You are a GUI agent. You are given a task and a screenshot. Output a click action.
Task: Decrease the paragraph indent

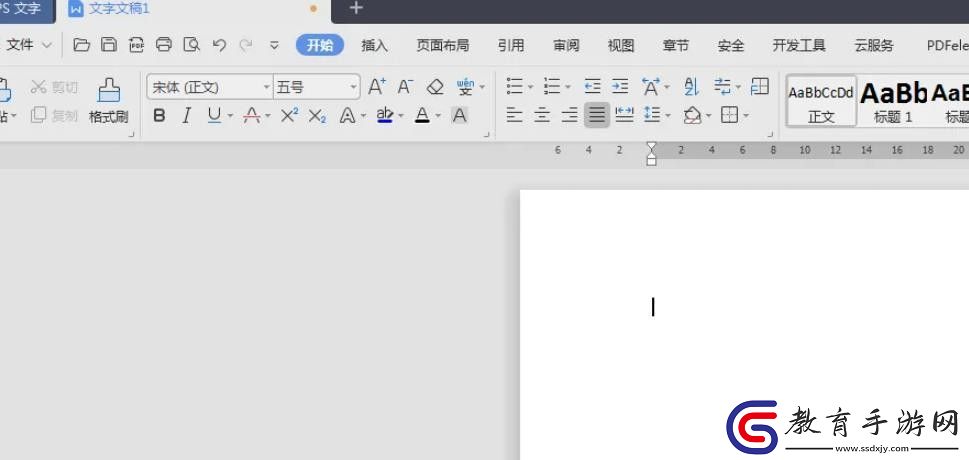[x=593, y=87]
